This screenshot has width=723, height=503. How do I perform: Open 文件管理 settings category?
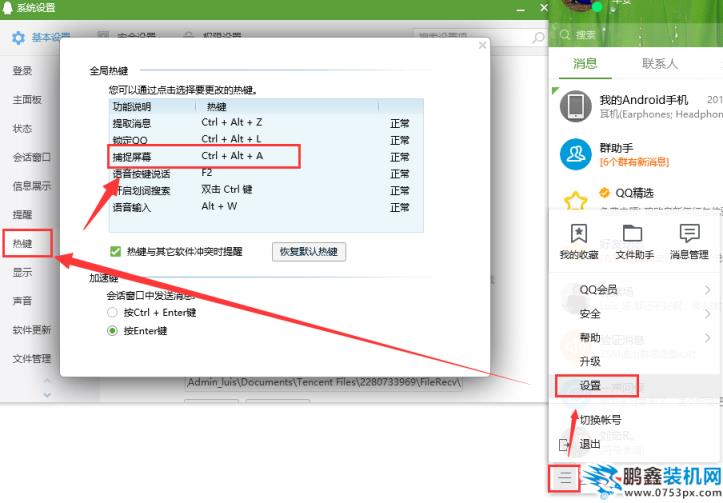click(32, 358)
